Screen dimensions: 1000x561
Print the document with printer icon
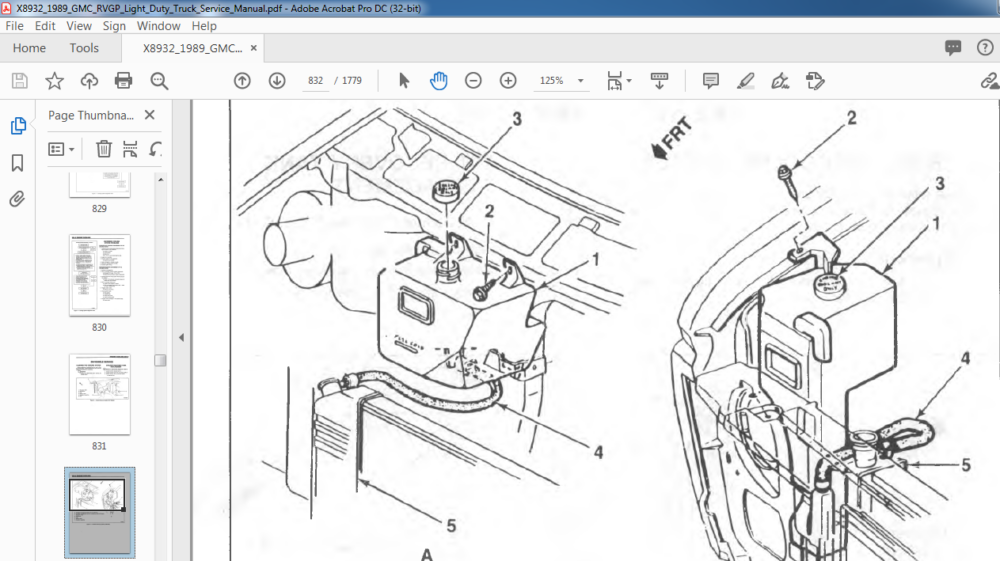124,81
